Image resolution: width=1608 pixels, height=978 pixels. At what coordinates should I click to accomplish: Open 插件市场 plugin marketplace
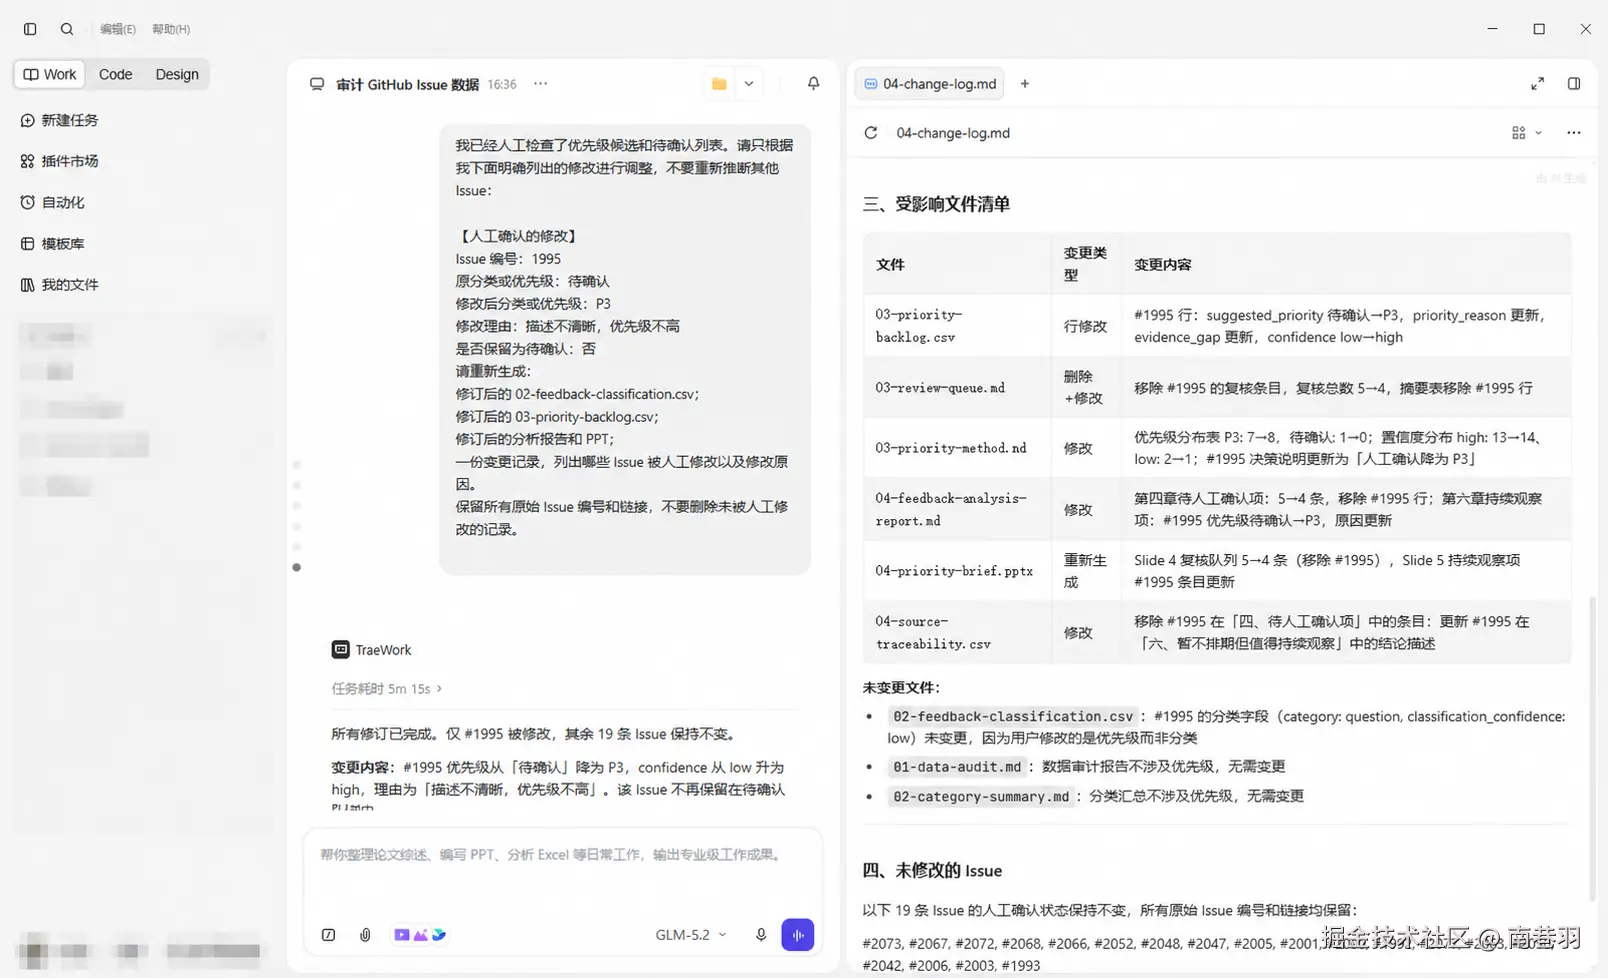60,161
